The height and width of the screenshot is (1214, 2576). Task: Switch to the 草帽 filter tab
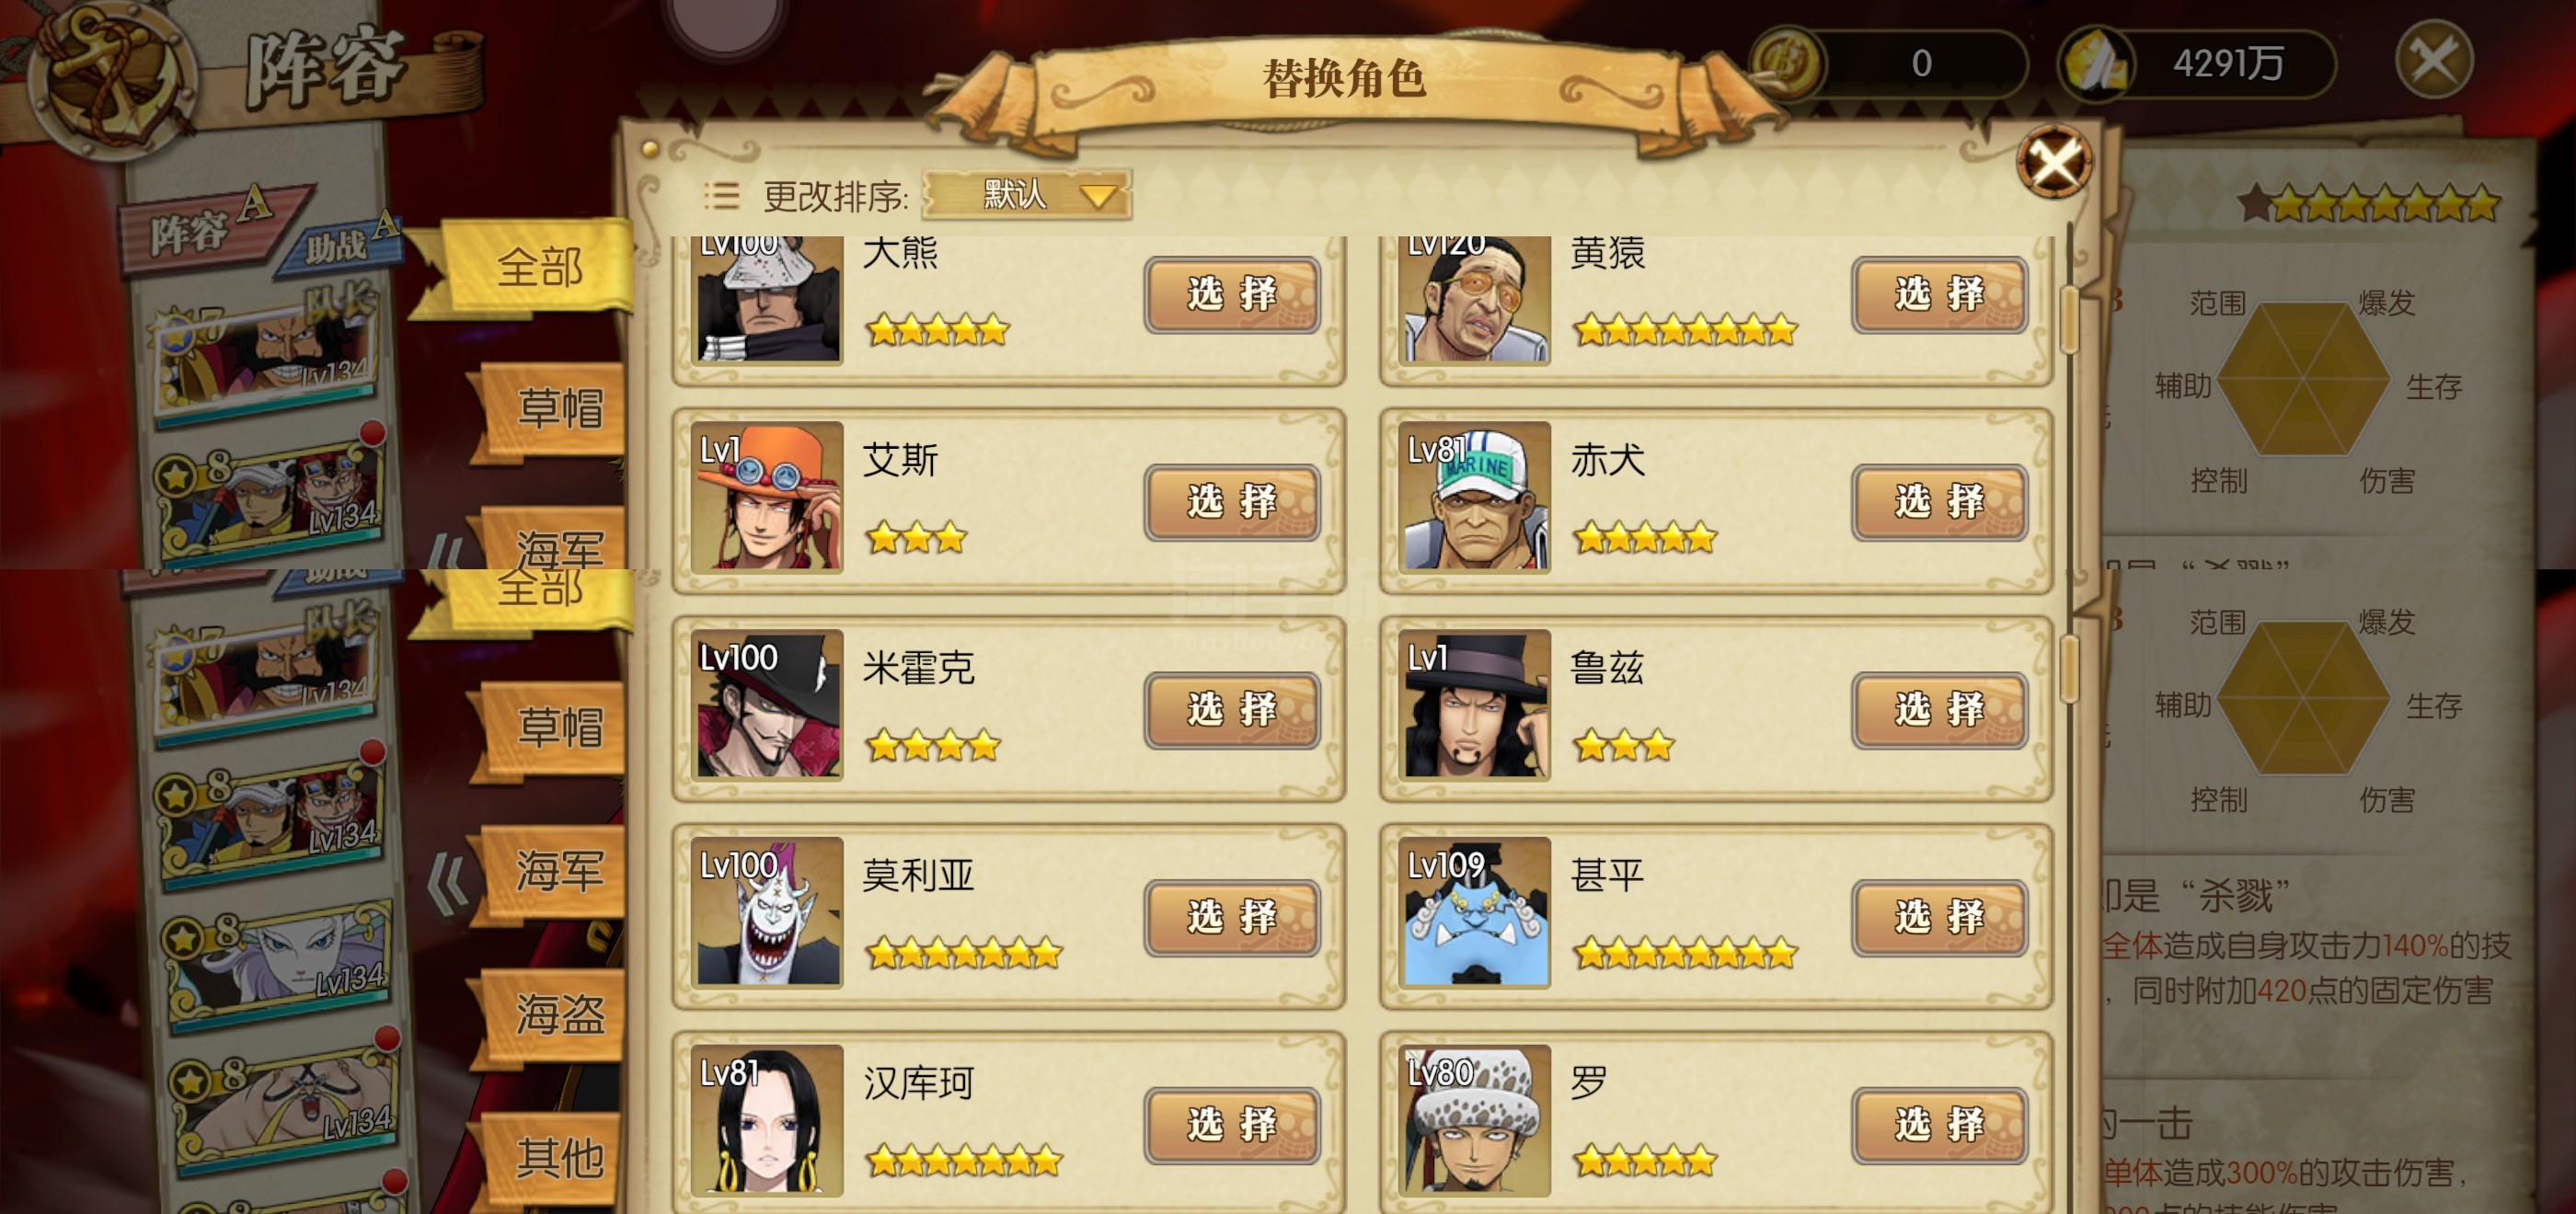[x=559, y=727]
